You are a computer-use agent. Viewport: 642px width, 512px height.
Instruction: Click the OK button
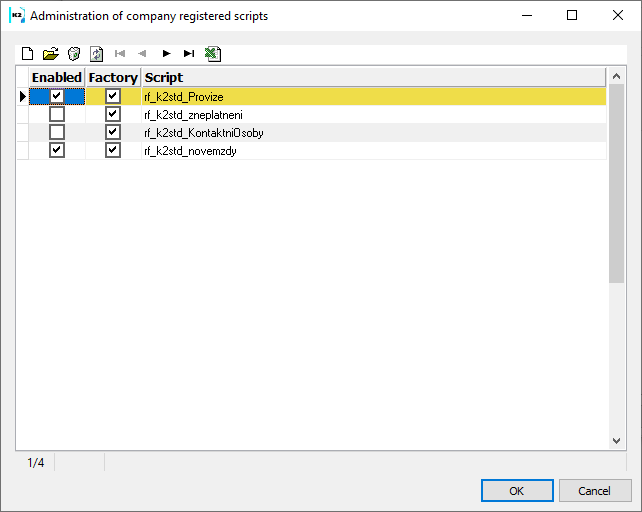[517, 490]
